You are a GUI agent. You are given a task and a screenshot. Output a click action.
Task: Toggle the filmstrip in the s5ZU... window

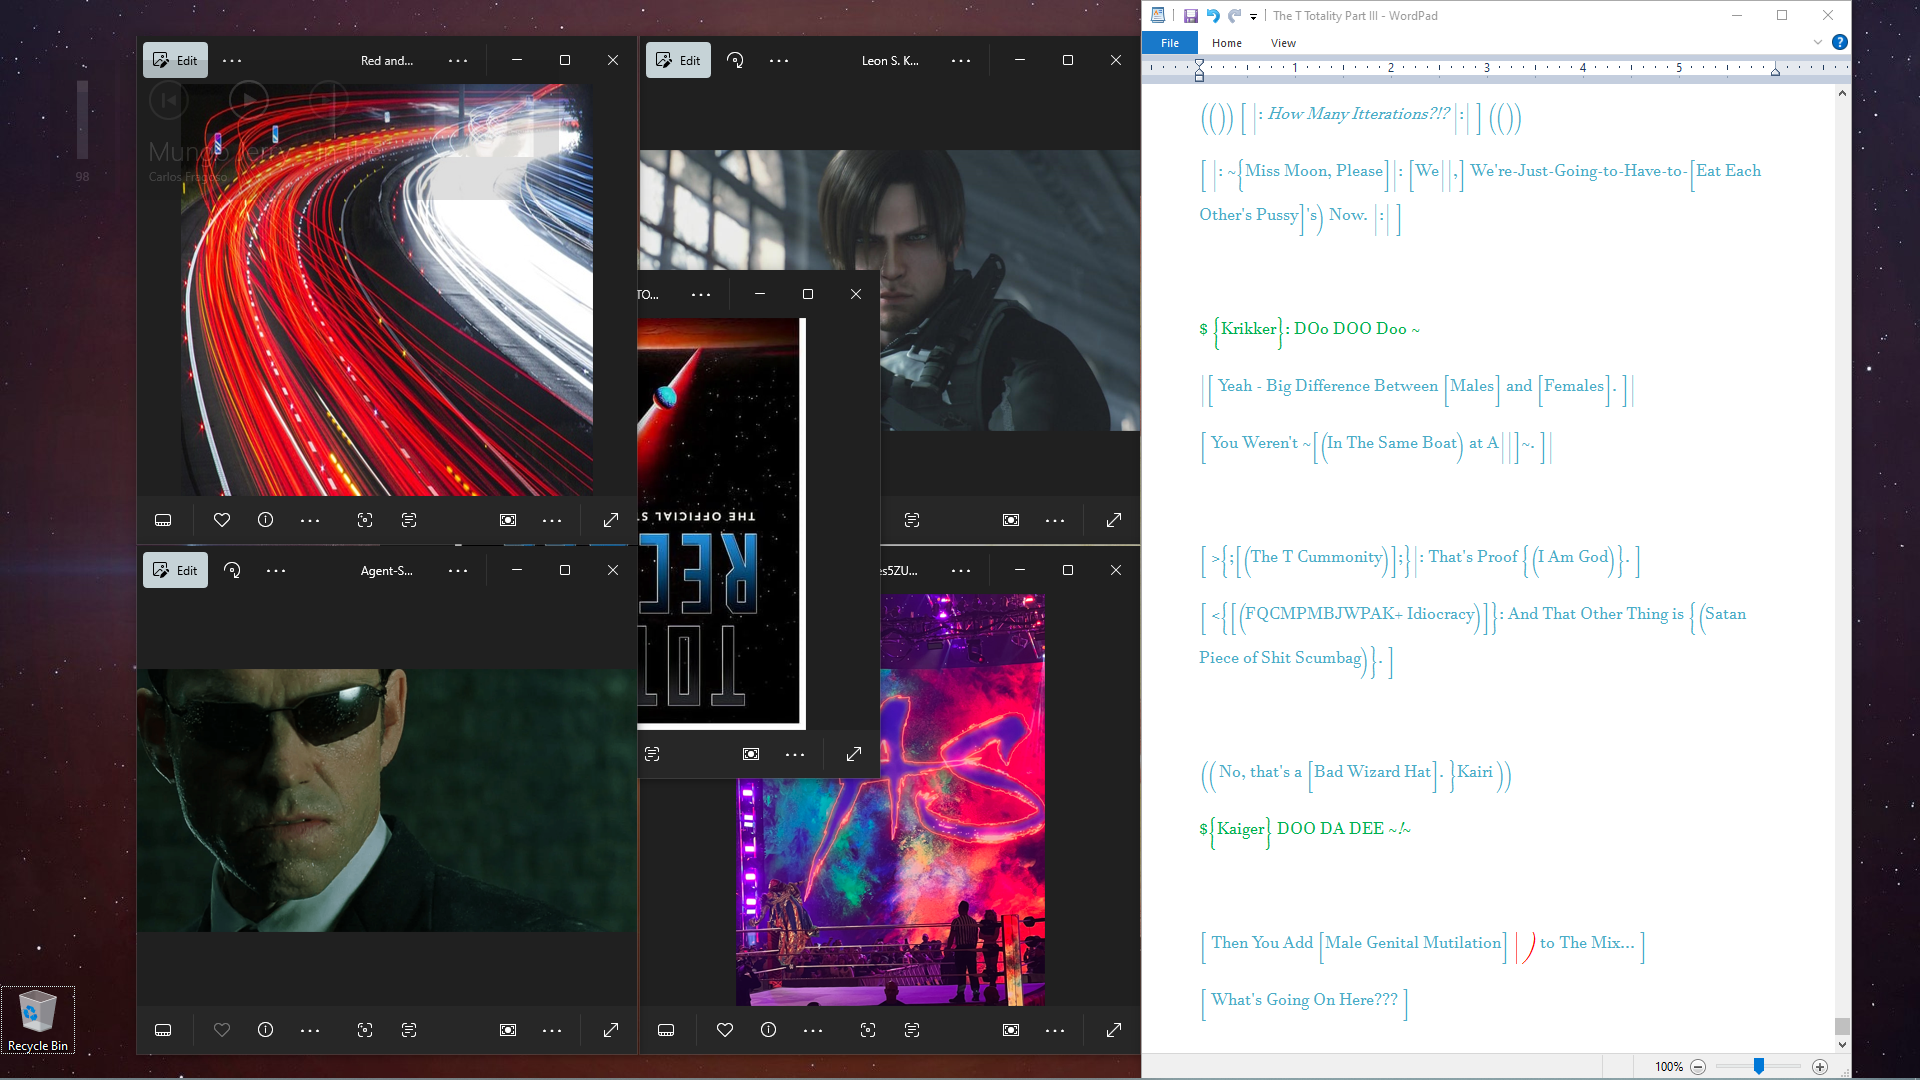[666, 1030]
